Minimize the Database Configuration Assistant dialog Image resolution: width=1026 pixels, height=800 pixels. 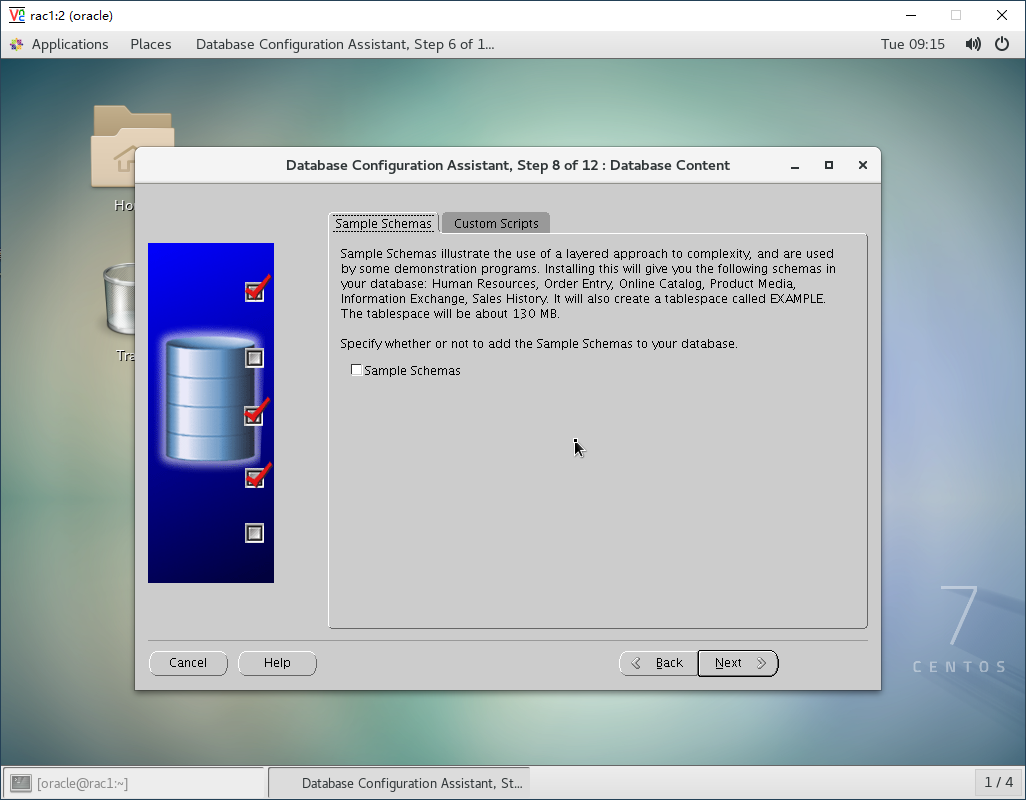coord(795,165)
